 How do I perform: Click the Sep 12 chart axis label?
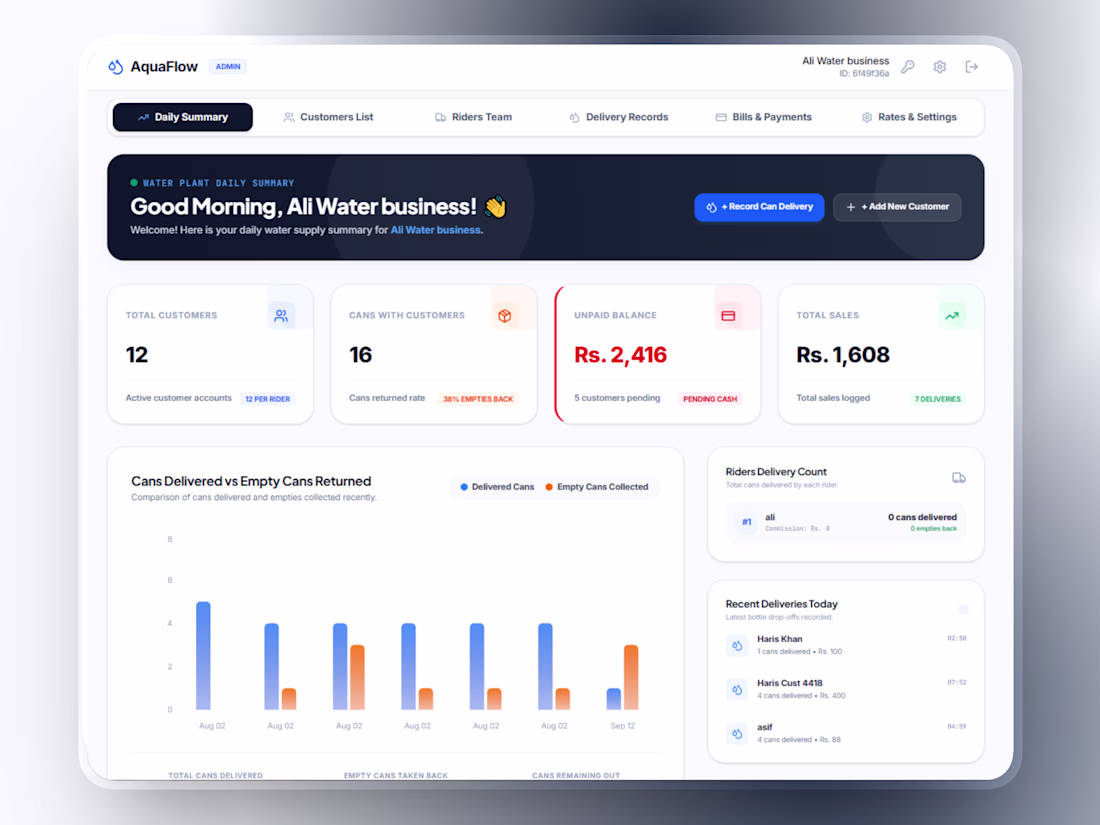[x=623, y=726]
